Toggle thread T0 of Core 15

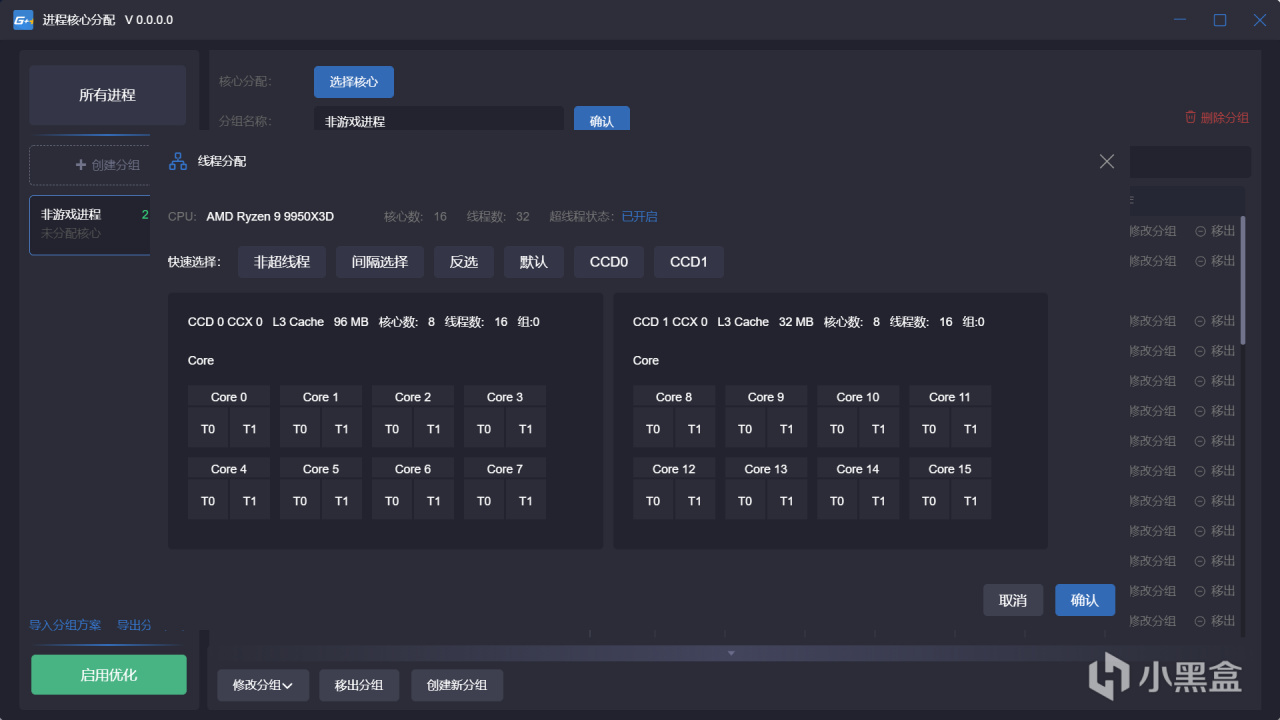pos(929,500)
